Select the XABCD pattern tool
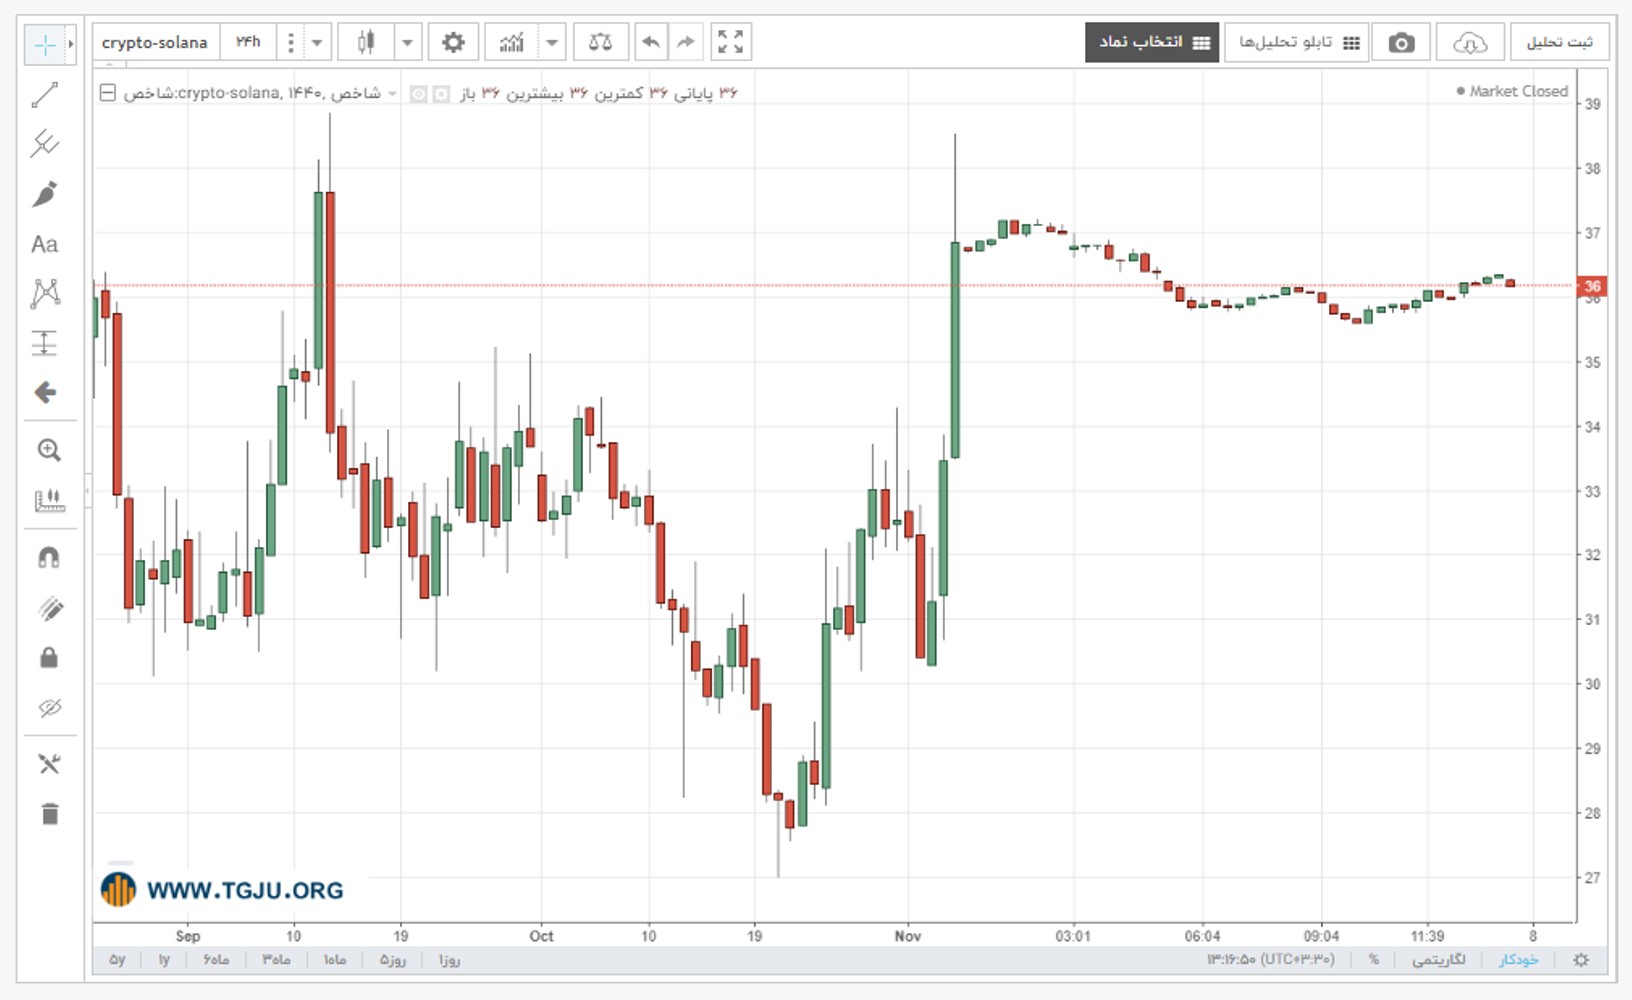This screenshot has width=1632, height=1000. coord(45,293)
